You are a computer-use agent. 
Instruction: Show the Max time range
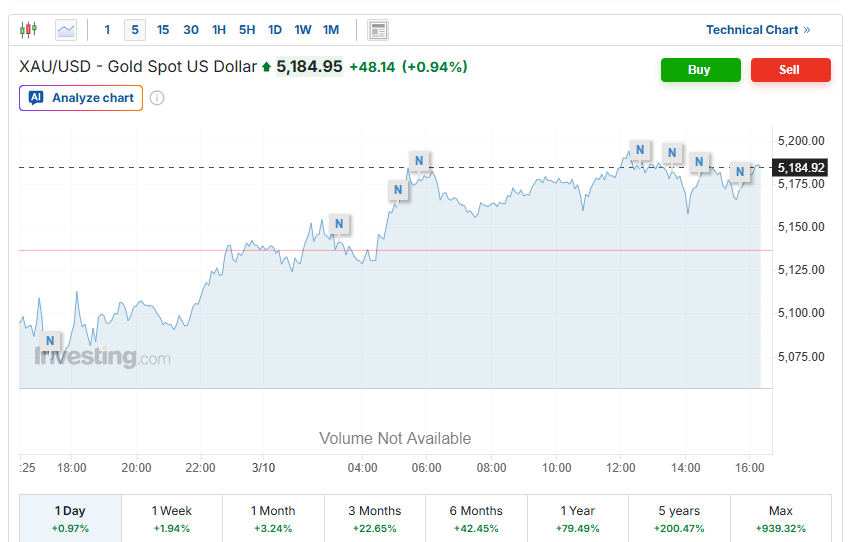(x=780, y=518)
